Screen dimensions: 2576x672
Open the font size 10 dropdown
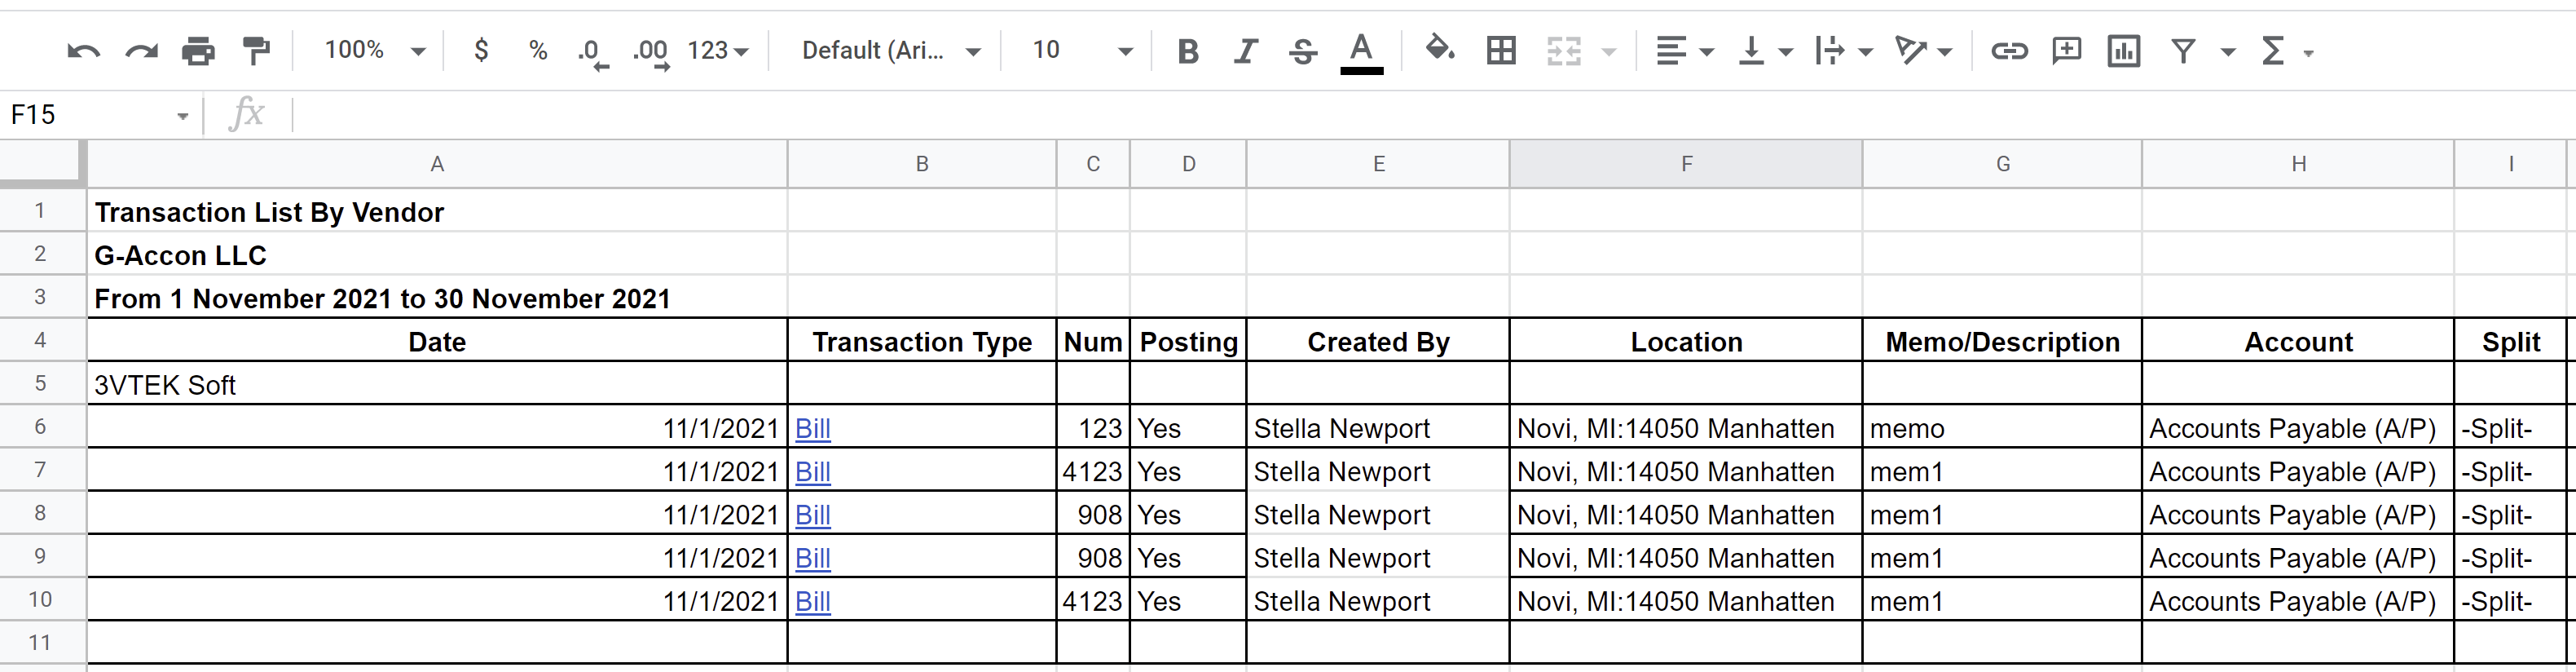(1082, 50)
